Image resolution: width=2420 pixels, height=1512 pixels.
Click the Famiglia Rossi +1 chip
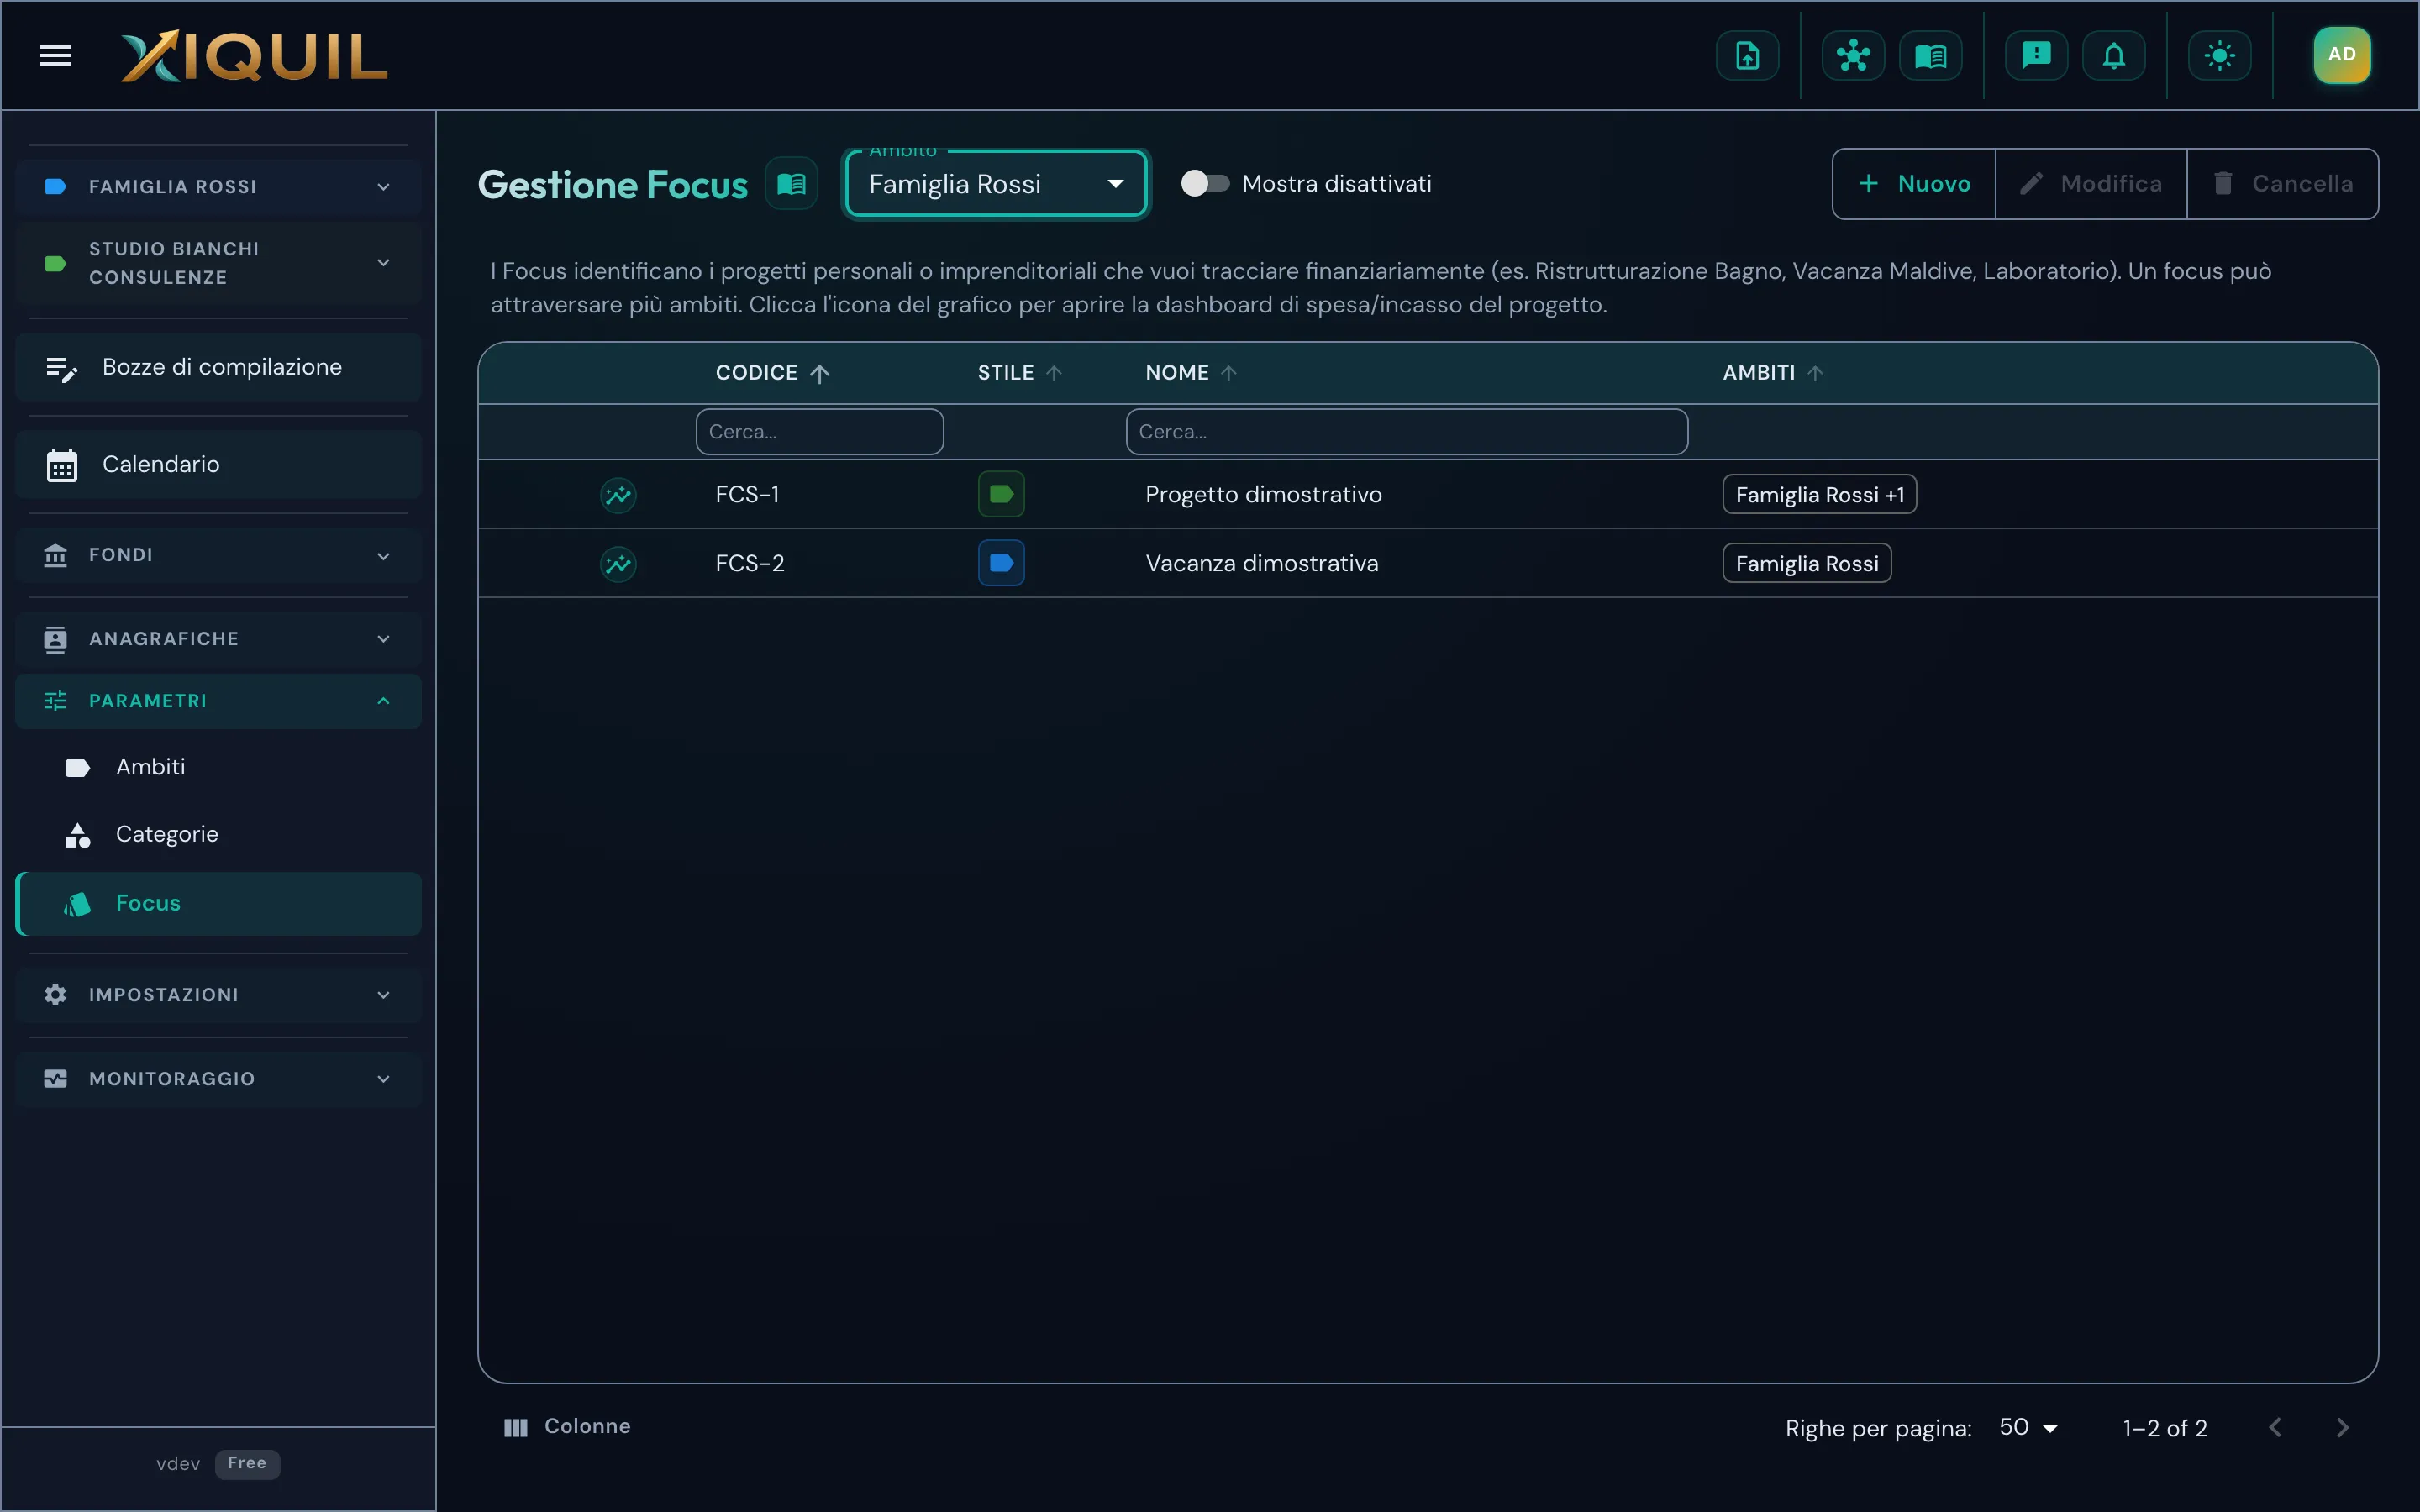(x=1819, y=495)
